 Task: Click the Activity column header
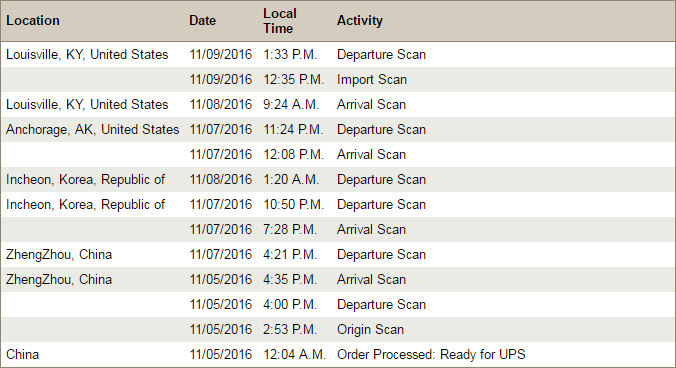[x=360, y=21]
